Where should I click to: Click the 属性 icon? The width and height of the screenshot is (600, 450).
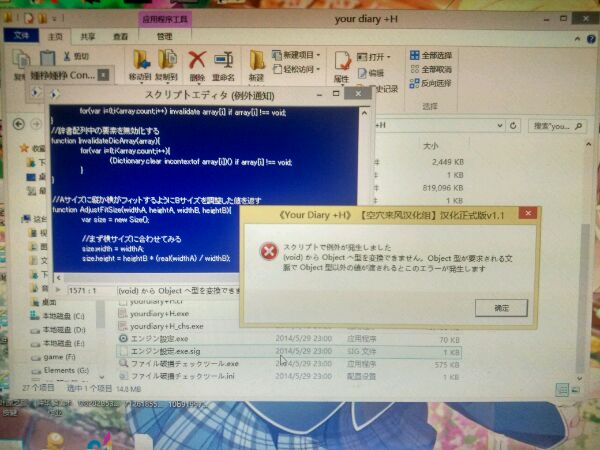pyautogui.click(x=342, y=61)
